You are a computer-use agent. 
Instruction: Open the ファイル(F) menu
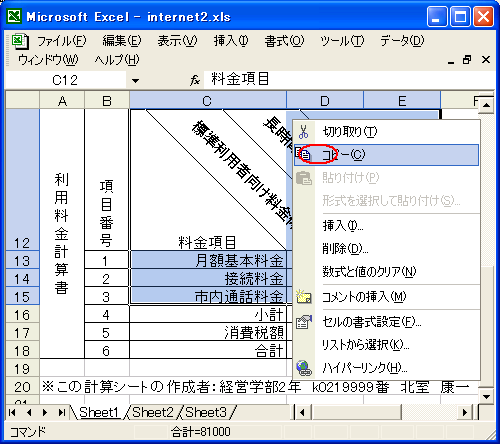click(x=62, y=41)
